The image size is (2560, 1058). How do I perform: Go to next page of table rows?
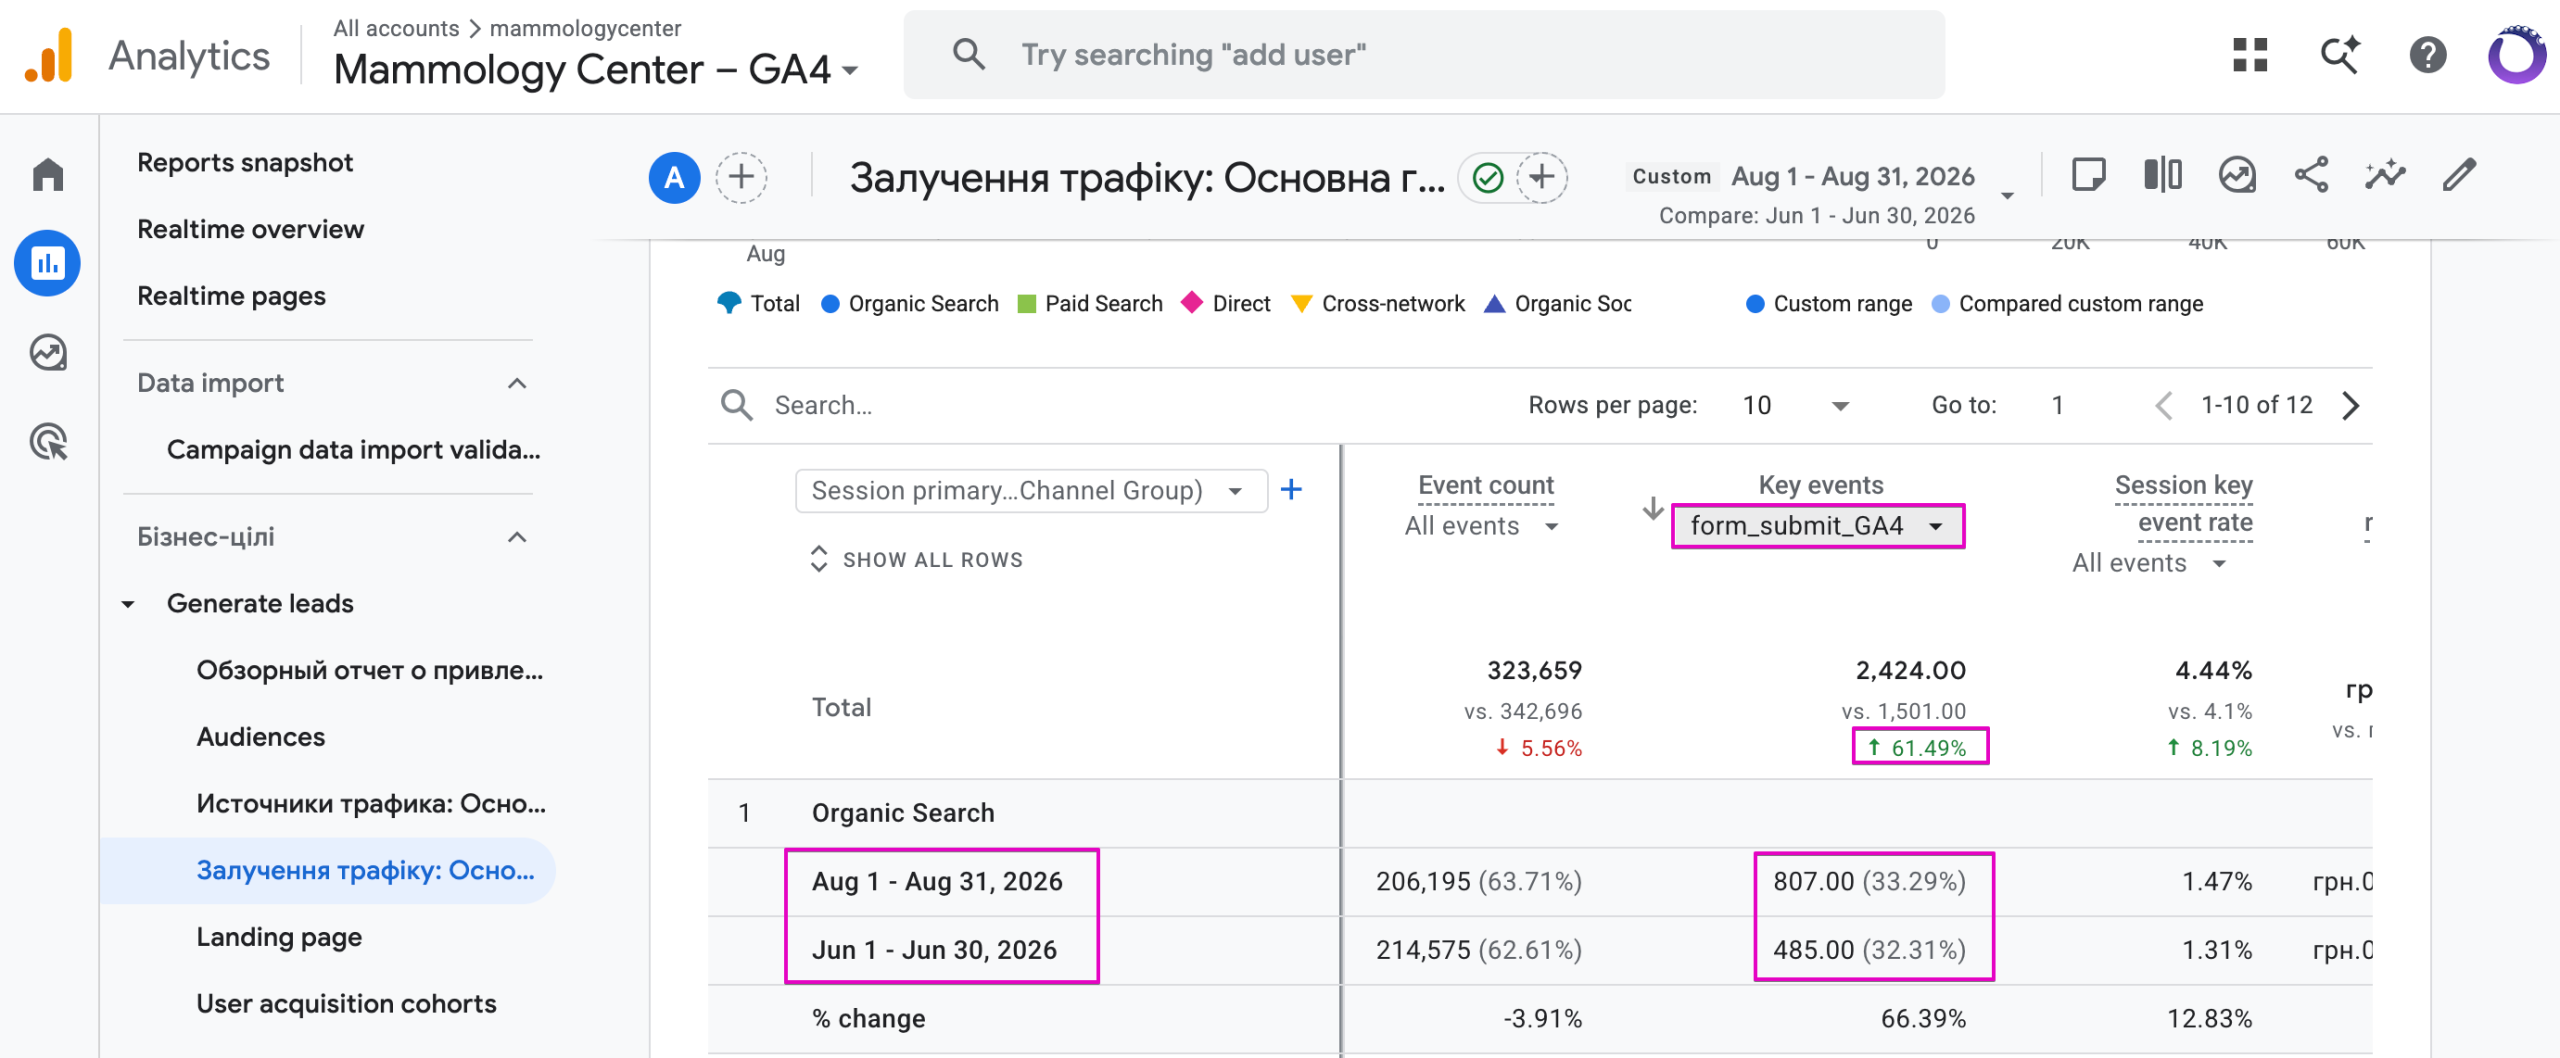pos(2351,405)
